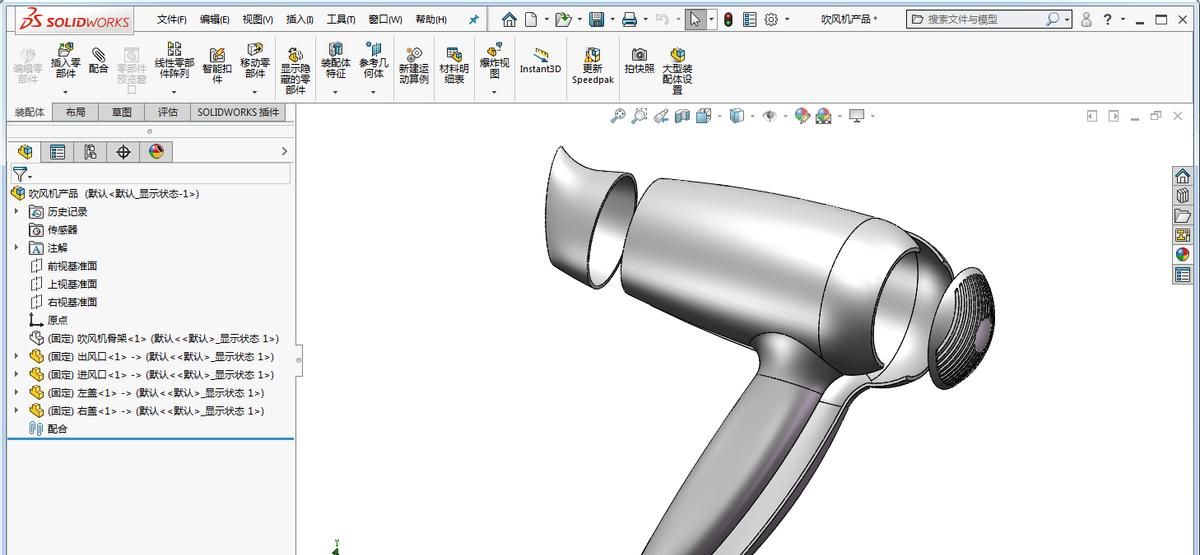Click Show Hidden Components (显示隐藏的零部件)
The width and height of the screenshot is (1200, 555).
(295, 71)
